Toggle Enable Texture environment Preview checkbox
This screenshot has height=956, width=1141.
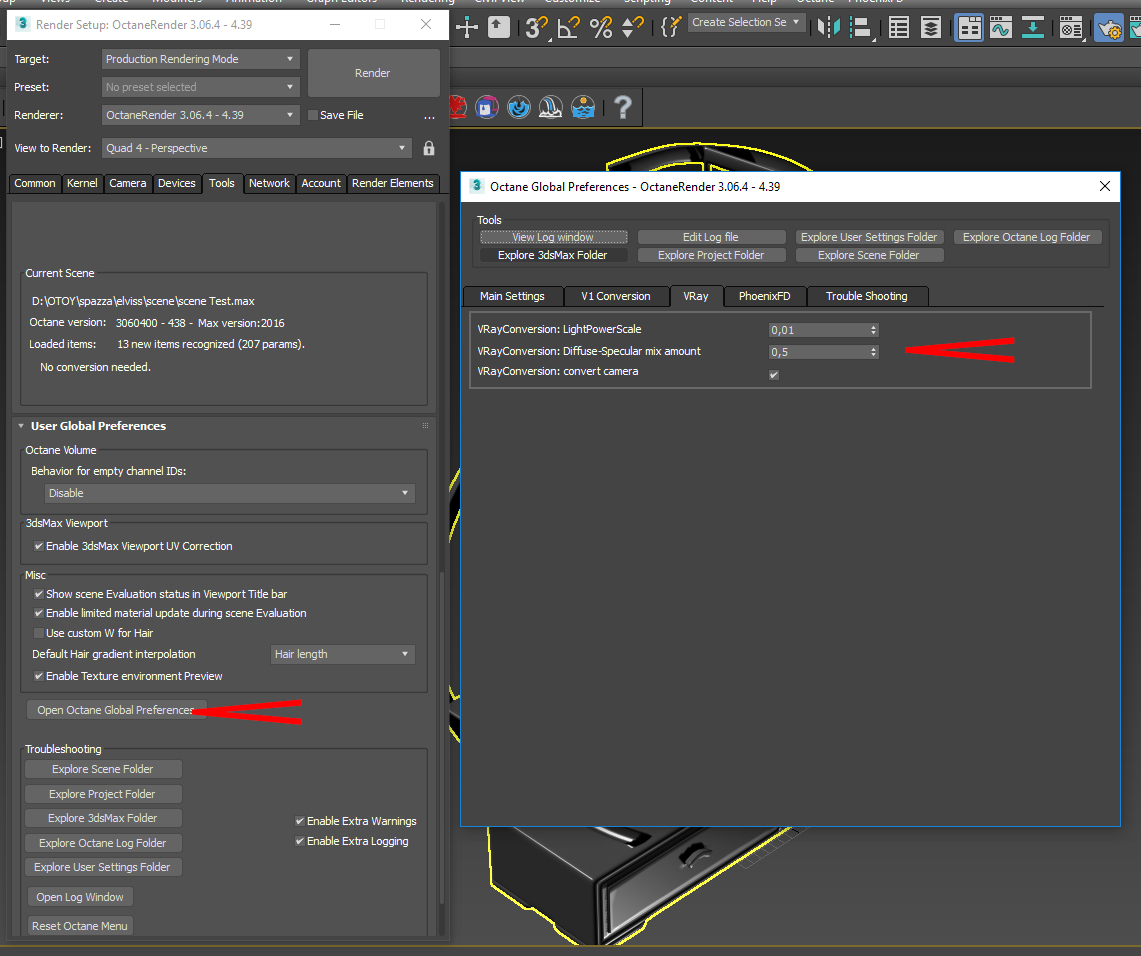(39, 676)
